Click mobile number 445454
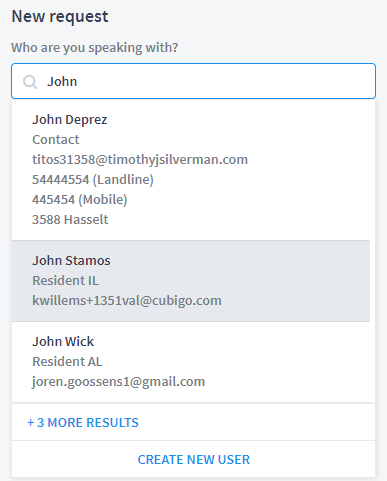 pyautogui.click(x=80, y=200)
